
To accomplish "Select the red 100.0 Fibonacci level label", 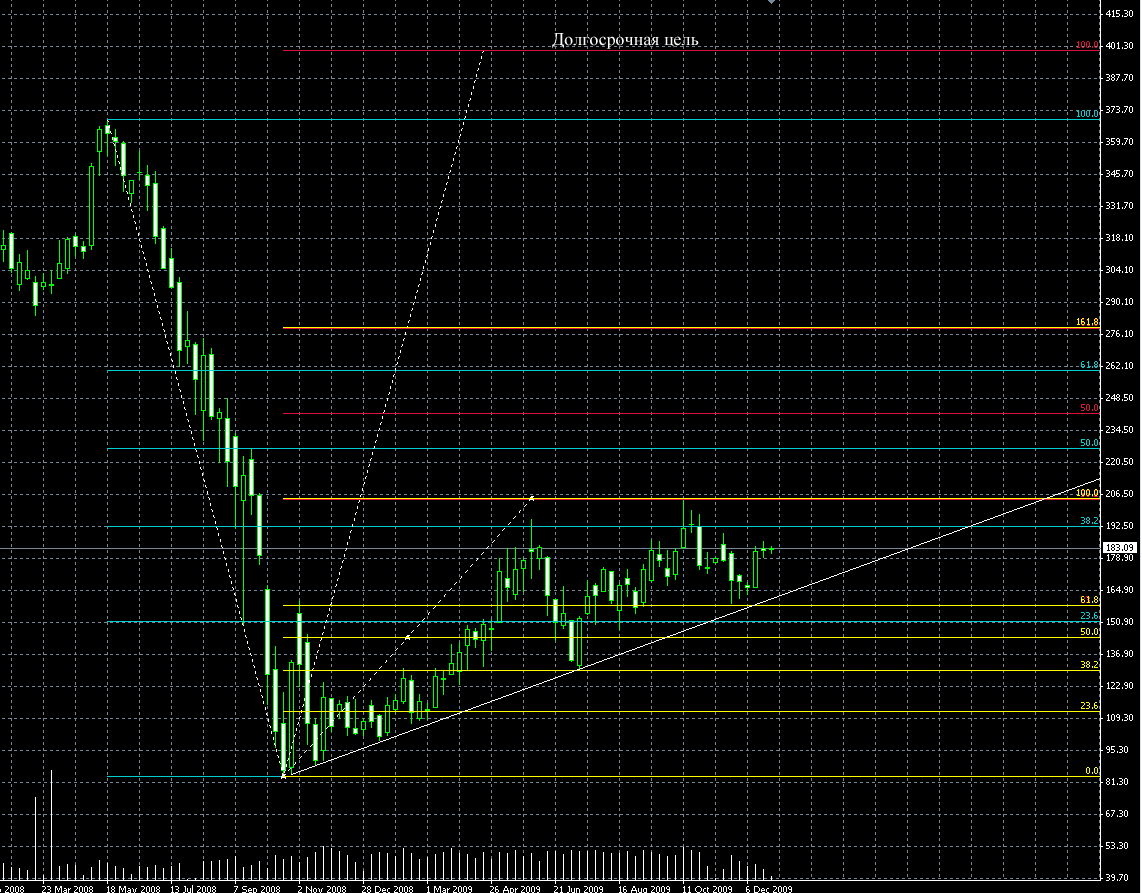I will pyautogui.click(x=1087, y=45).
